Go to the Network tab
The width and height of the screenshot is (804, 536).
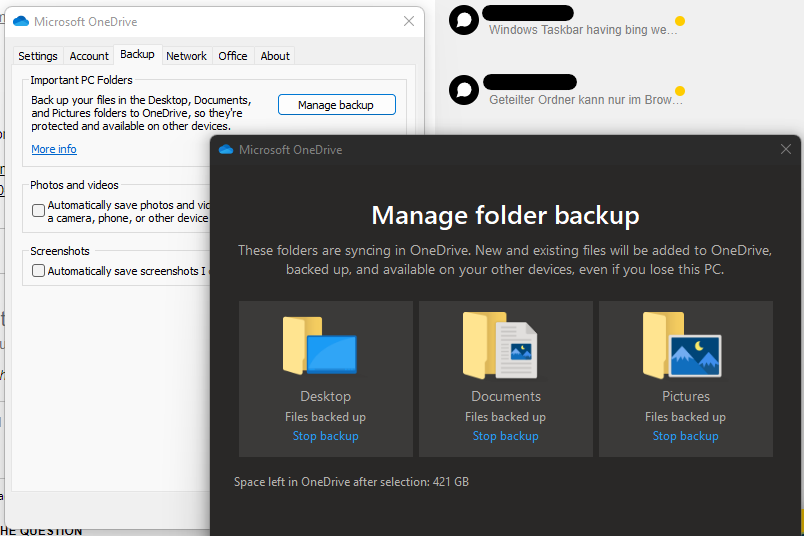point(186,56)
